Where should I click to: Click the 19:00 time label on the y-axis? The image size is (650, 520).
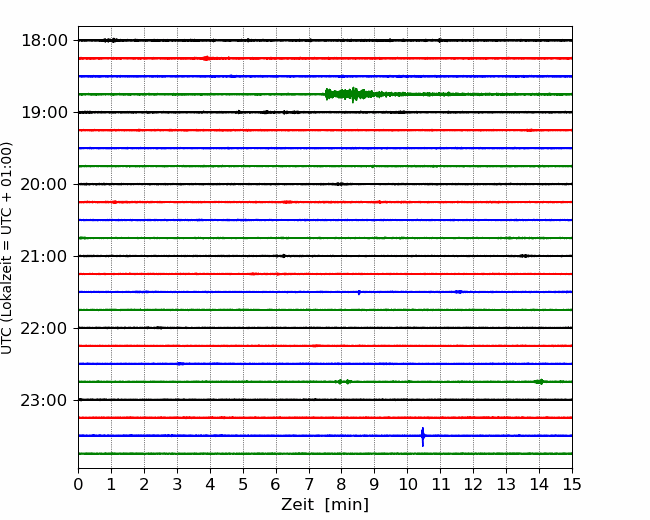[44, 112]
